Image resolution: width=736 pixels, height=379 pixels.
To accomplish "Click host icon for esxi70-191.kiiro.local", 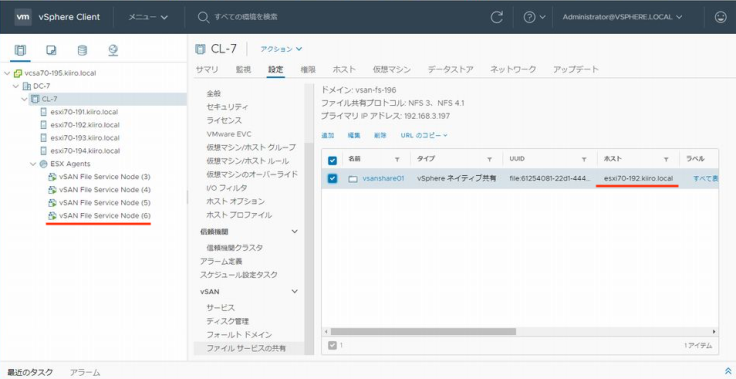I will click(44, 112).
